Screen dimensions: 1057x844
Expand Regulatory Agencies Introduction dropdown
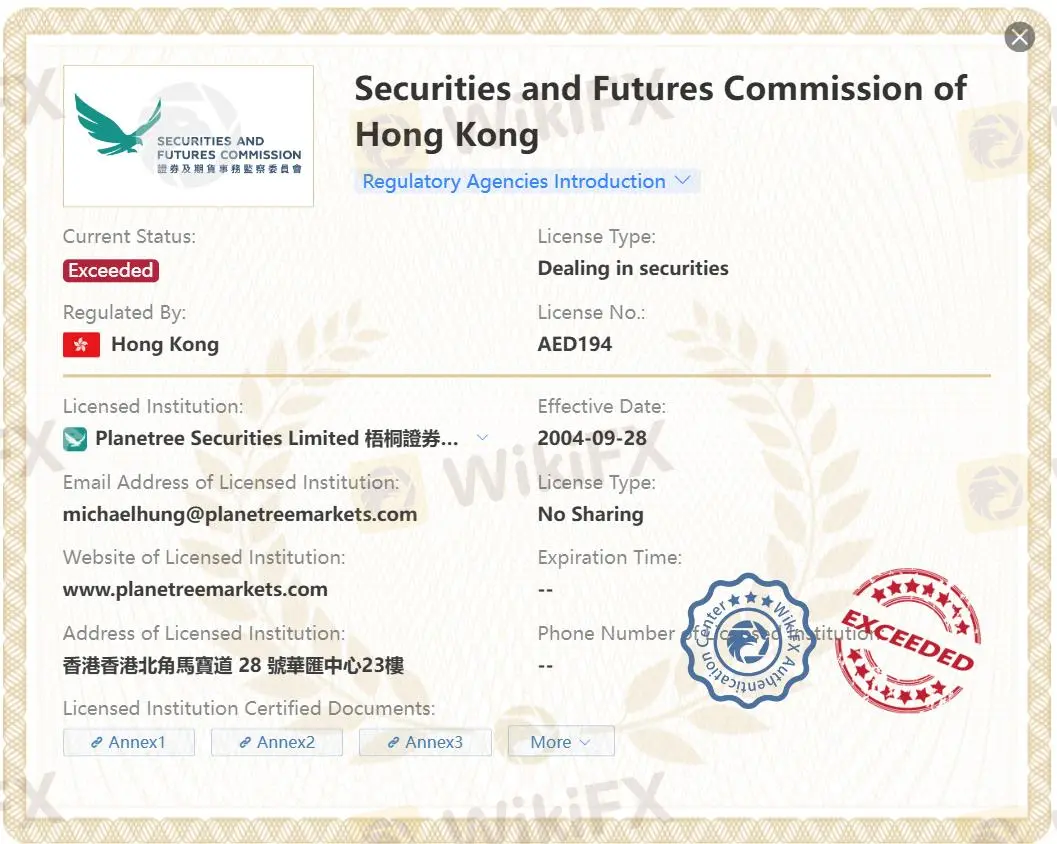point(526,181)
